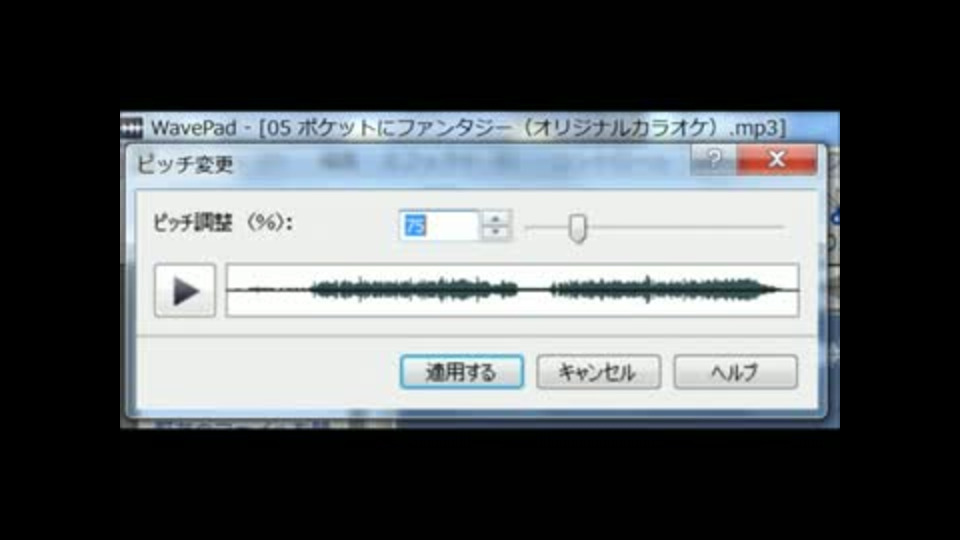This screenshot has width=960, height=540.
Task: Click the pitch percentage input field
Action: pyautogui.click(x=439, y=225)
